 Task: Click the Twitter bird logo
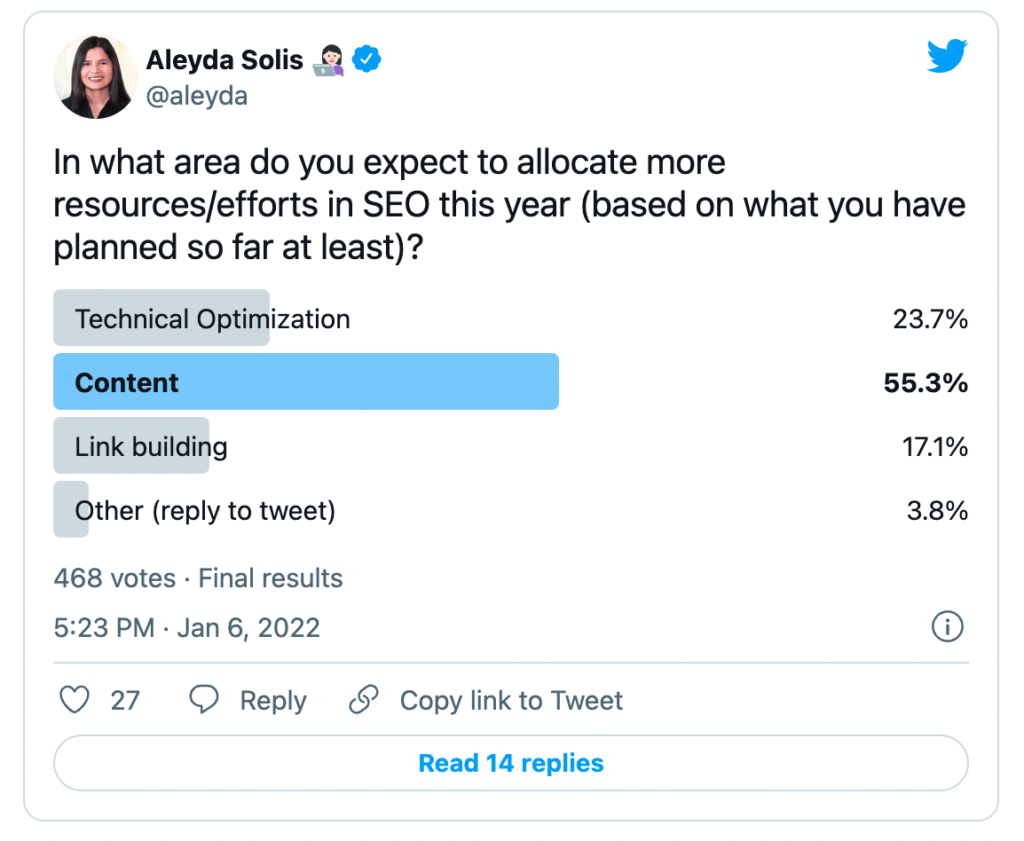click(946, 57)
